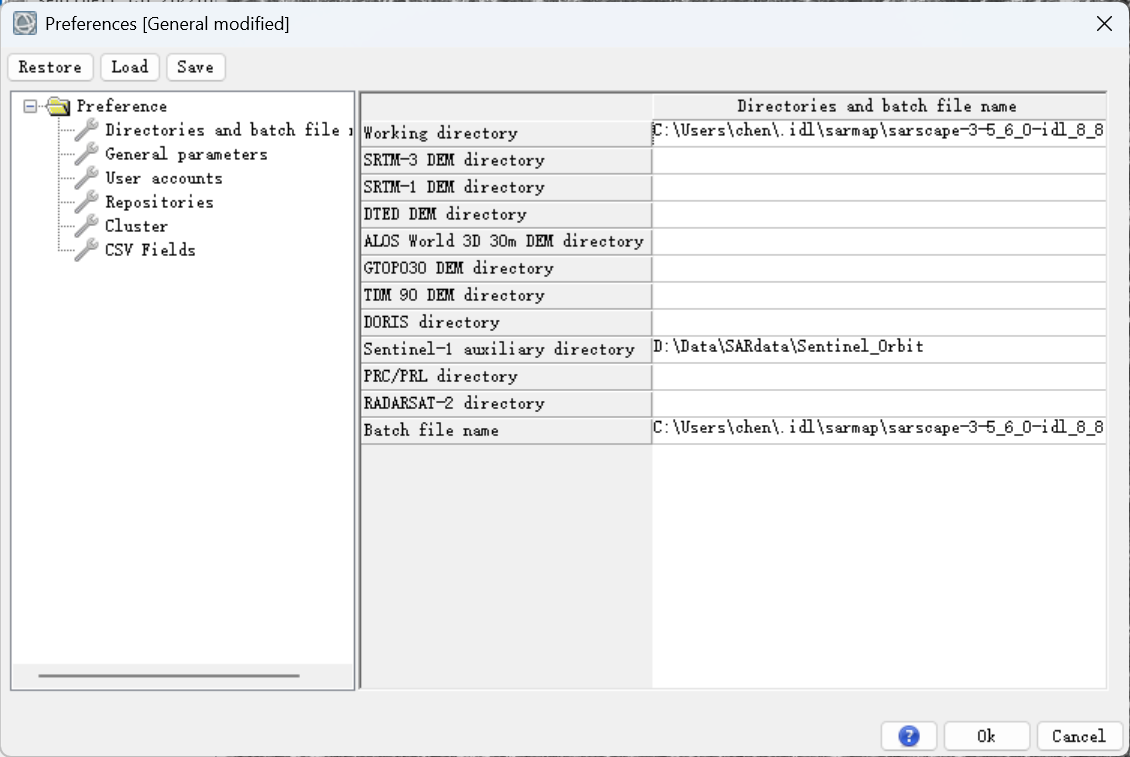
Task: Click the Sentinel-1 auxiliary directory label
Action: tap(506, 350)
